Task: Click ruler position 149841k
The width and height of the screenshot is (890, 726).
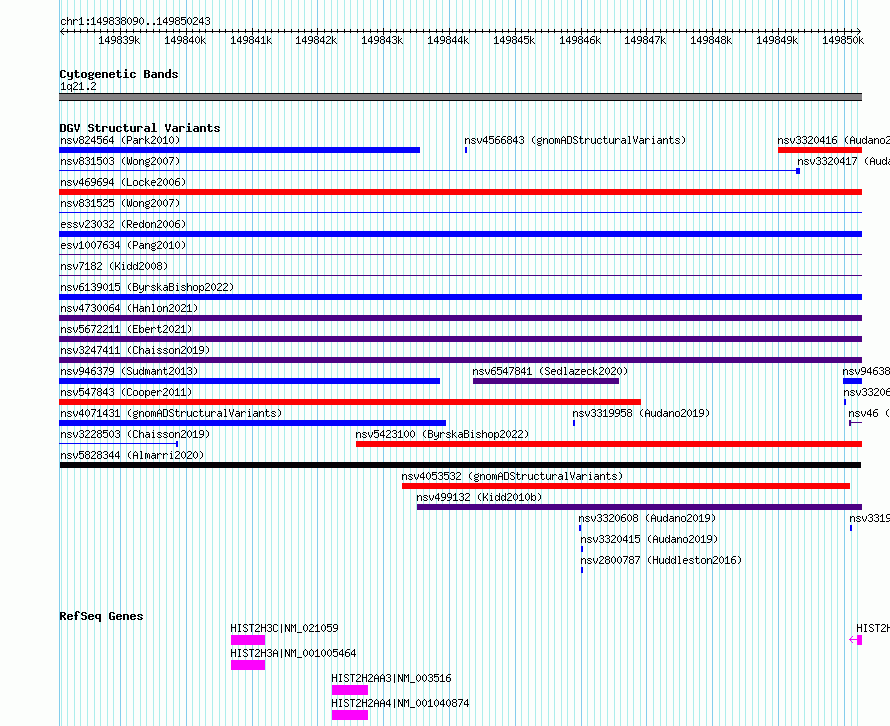Action: click(x=251, y=40)
